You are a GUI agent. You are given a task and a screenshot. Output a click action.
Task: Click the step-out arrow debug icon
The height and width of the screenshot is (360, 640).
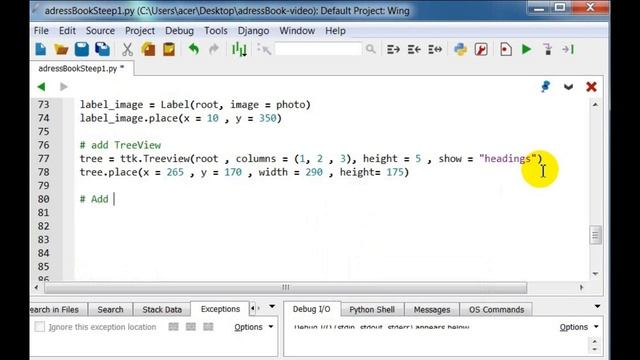568,49
